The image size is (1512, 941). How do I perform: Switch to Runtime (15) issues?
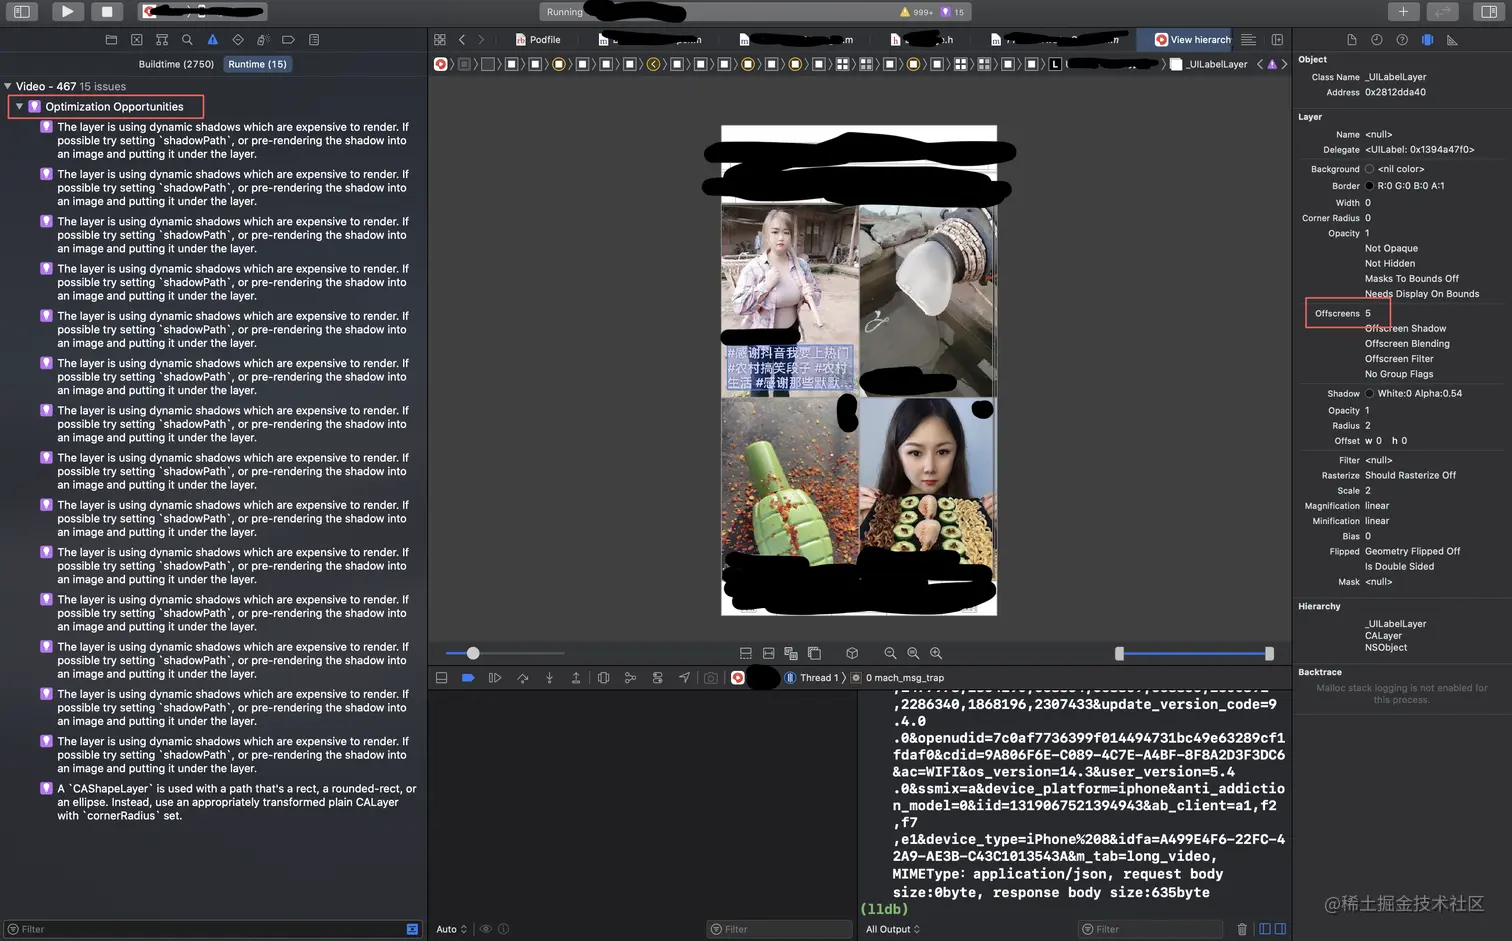click(257, 64)
